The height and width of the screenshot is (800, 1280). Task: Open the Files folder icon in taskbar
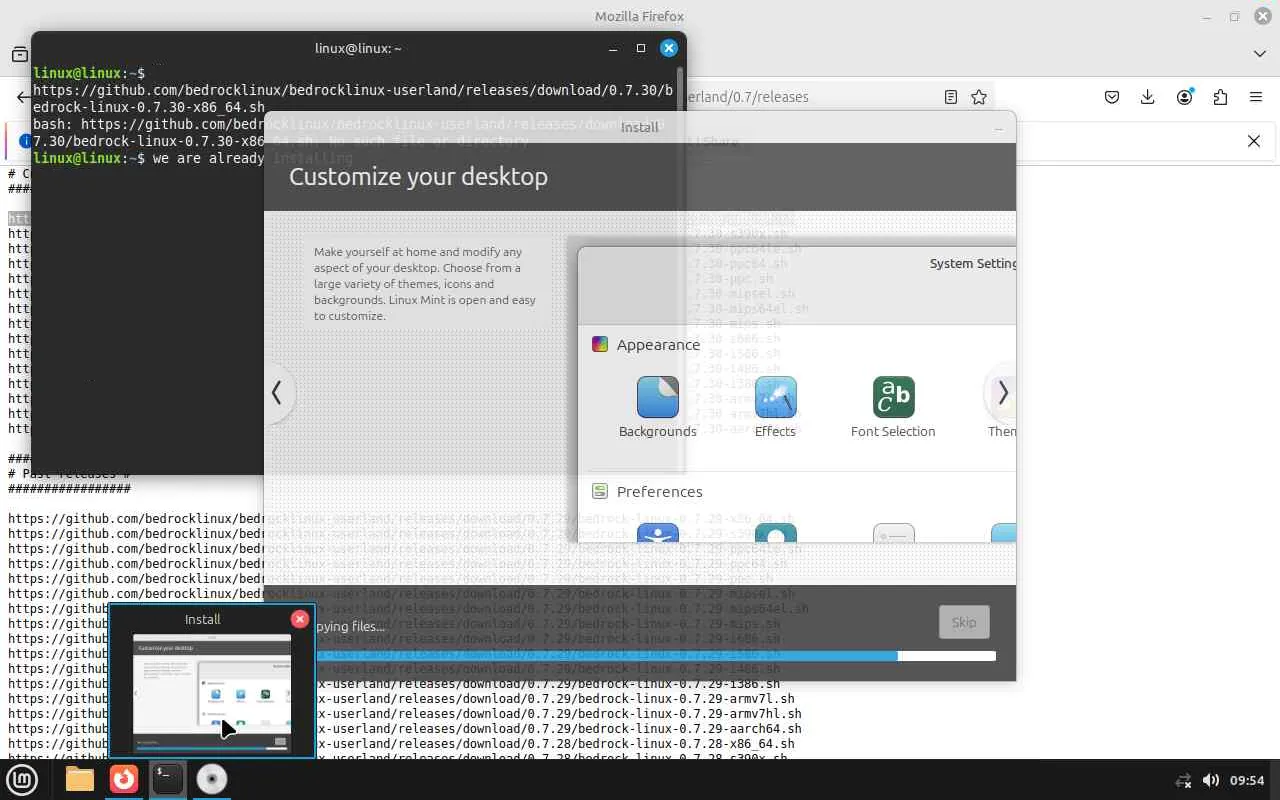tap(80, 779)
